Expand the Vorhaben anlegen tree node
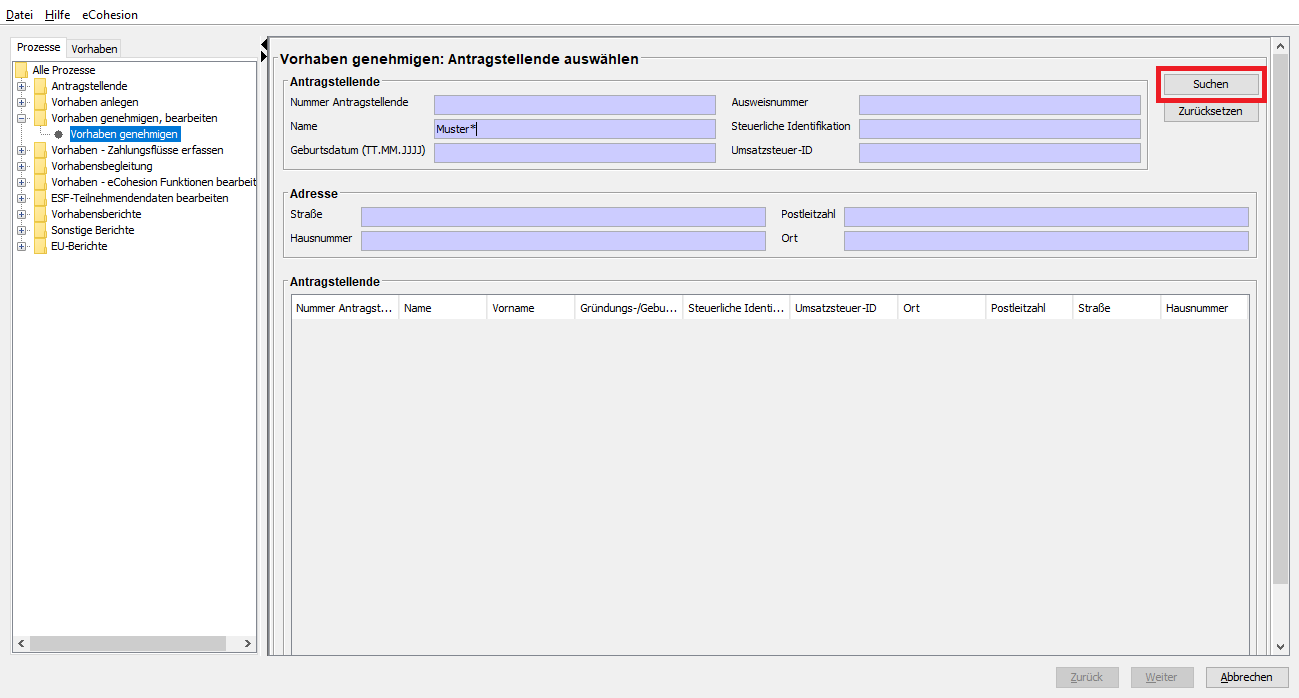 [22, 102]
